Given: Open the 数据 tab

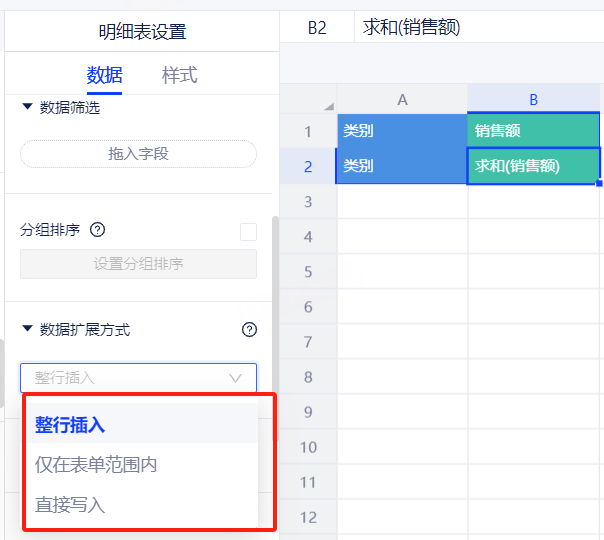Looking at the screenshot, I should tap(104, 75).
